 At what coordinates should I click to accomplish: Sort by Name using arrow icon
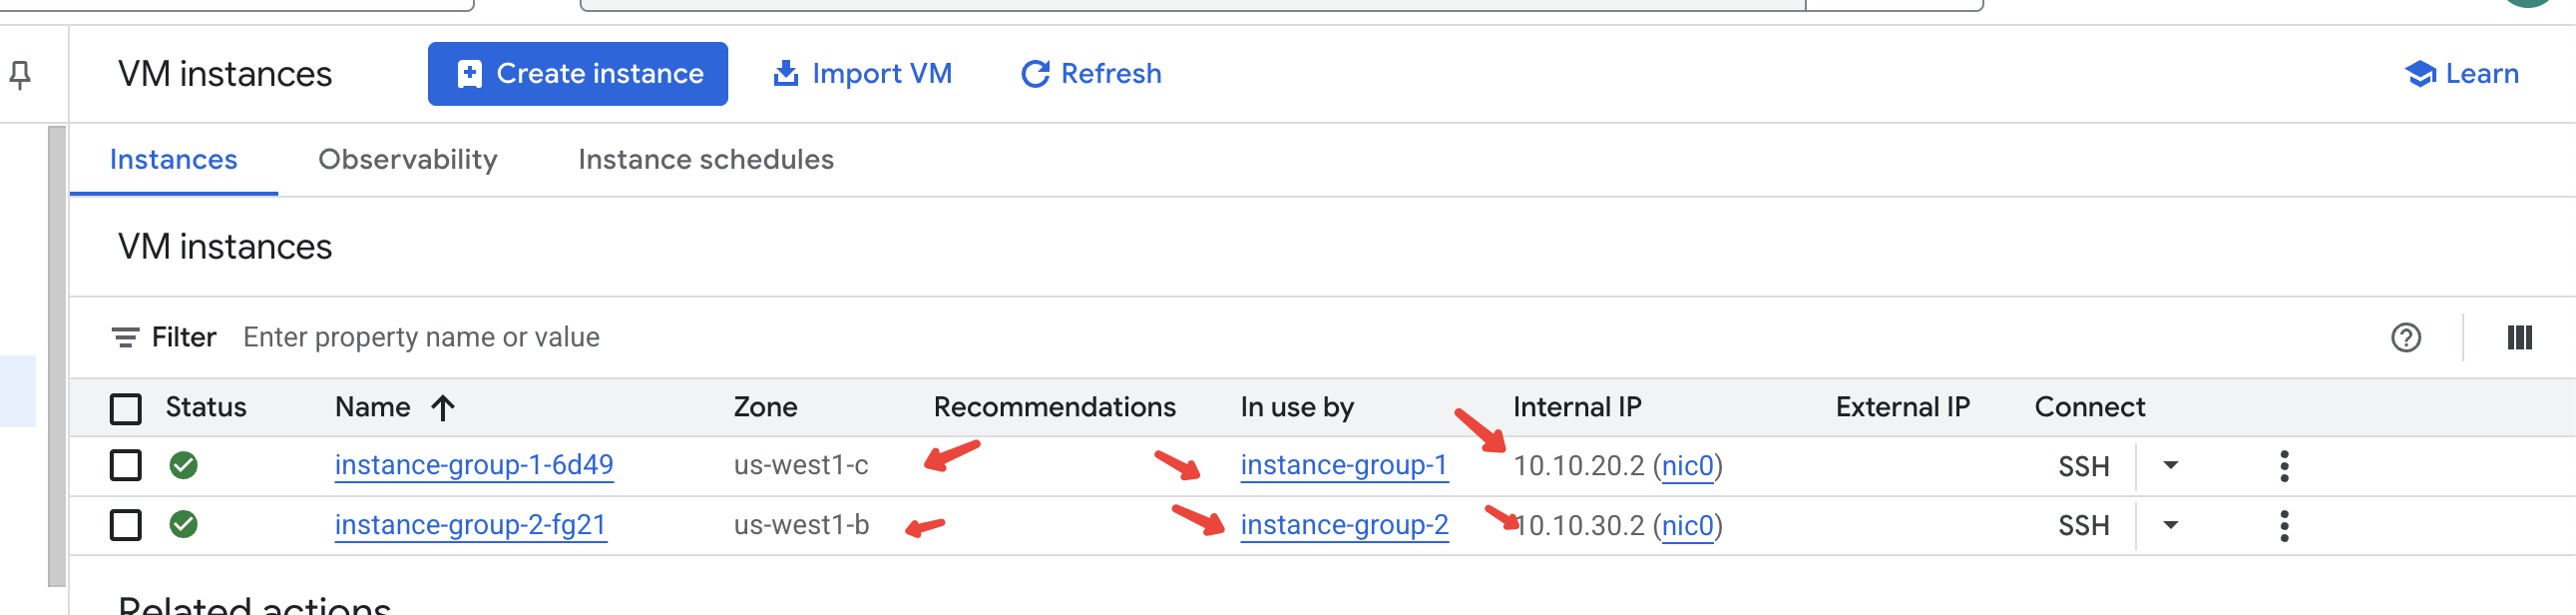pyautogui.click(x=443, y=408)
